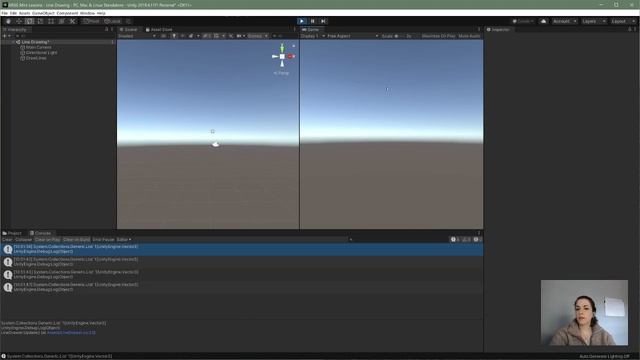Open the Assets menu
This screenshot has width=640, height=360.
pyautogui.click(x=24, y=13)
